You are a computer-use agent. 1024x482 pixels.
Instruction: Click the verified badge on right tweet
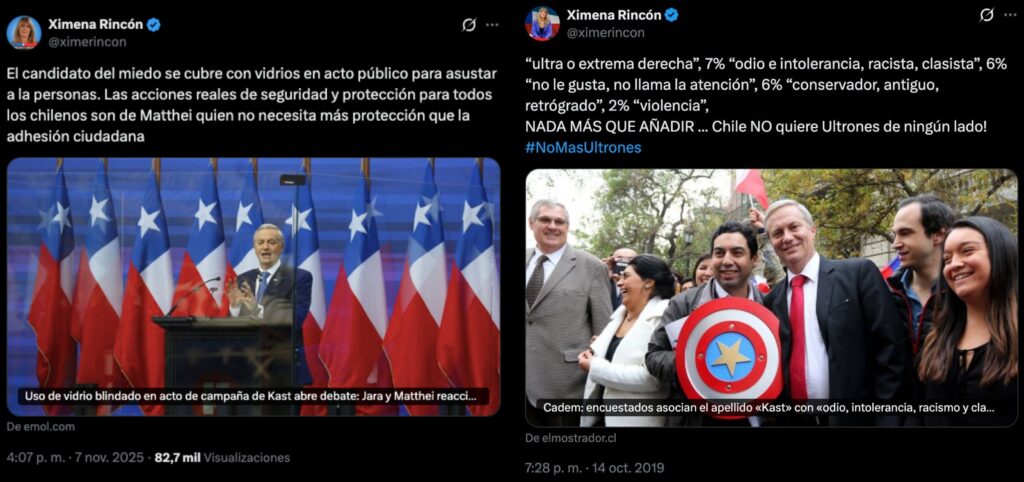[671, 15]
